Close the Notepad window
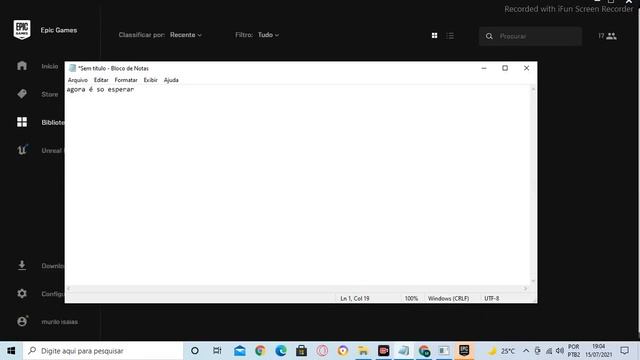The width and height of the screenshot is (640, 360). pos(527,68)
